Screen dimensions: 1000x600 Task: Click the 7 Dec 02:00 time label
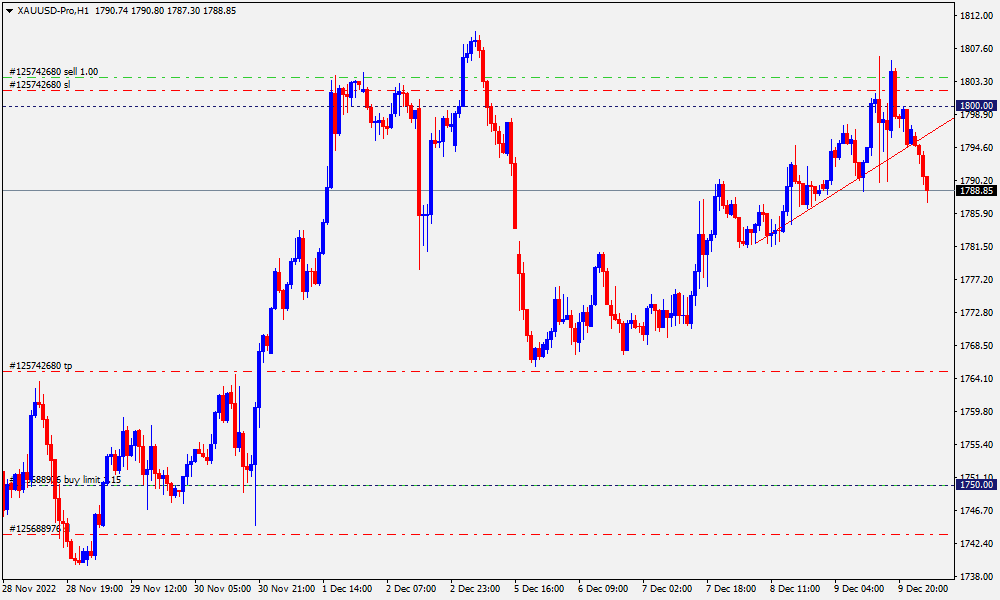(x=668, y=589)
